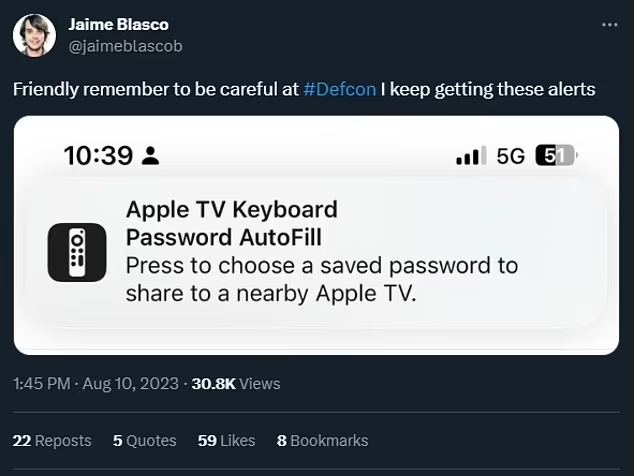Viewport: 634px width, 476px height.
Task: Open the #Defcon hashtag link
Action: (x=339, y=89)
